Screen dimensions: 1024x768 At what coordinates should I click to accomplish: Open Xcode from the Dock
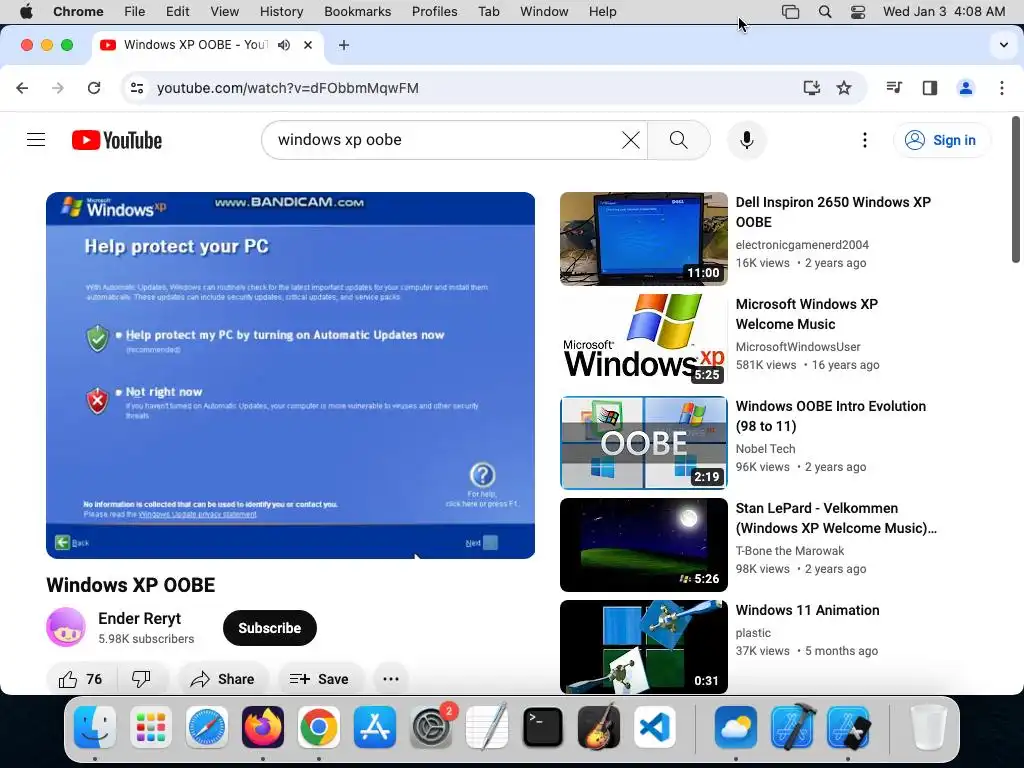pyautogui.click(x=793, y=727)
